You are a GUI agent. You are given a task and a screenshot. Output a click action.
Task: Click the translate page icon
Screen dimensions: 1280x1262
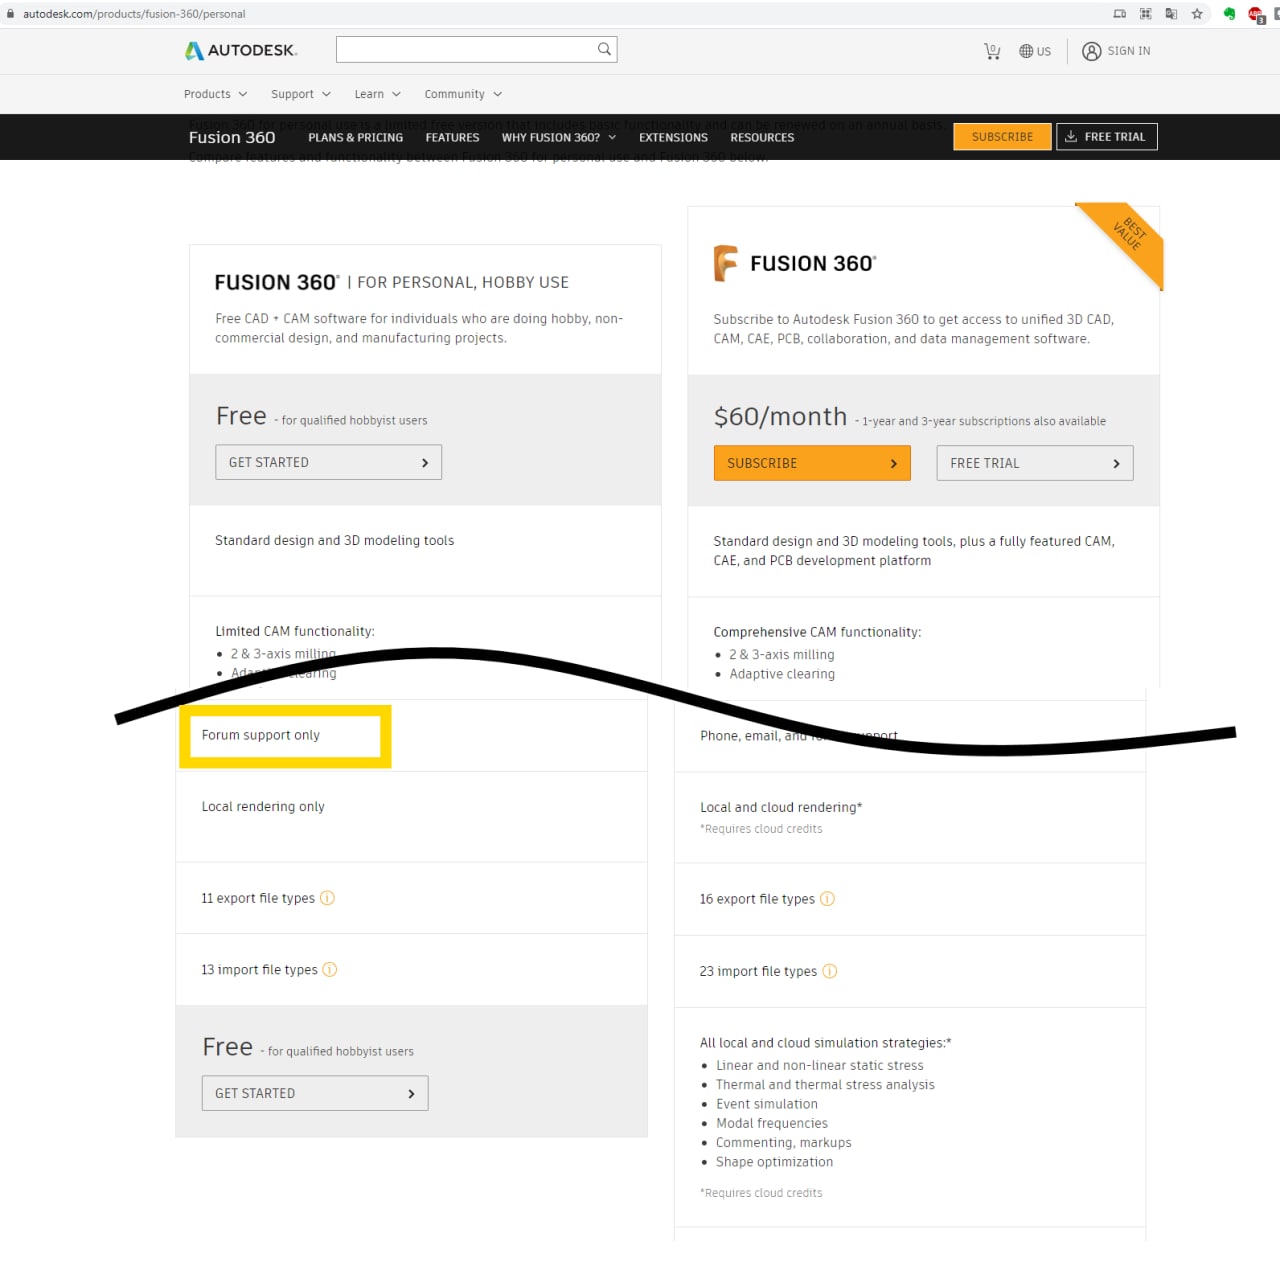click(x=1171, y=14)
